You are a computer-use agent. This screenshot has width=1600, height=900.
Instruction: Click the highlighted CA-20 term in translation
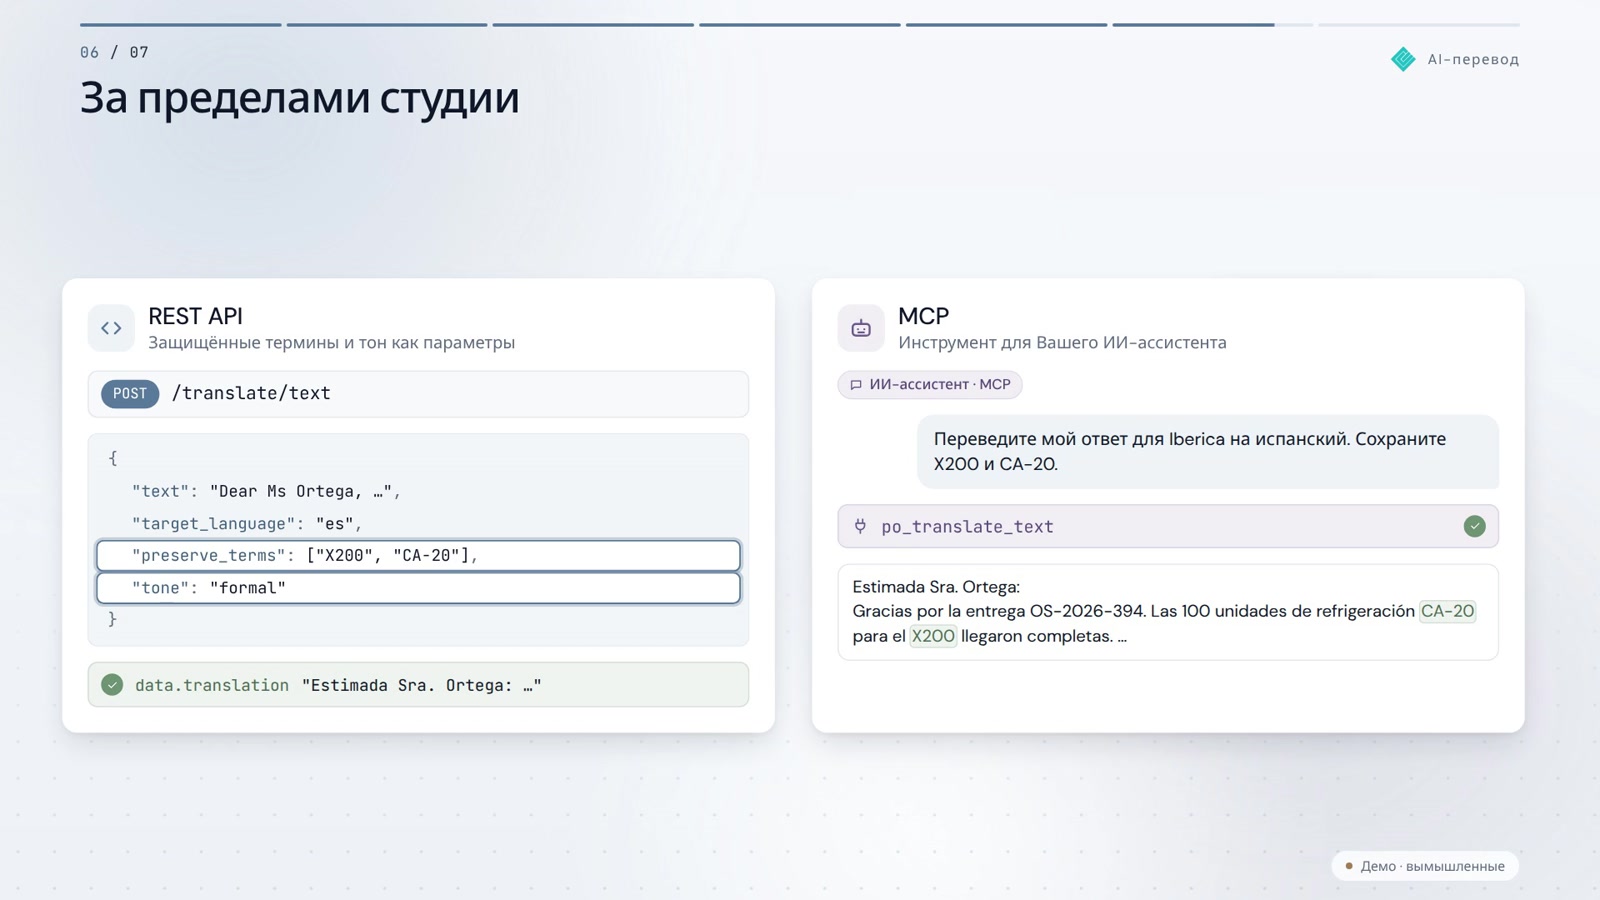pyautogui.click(x=1447, y=611)
